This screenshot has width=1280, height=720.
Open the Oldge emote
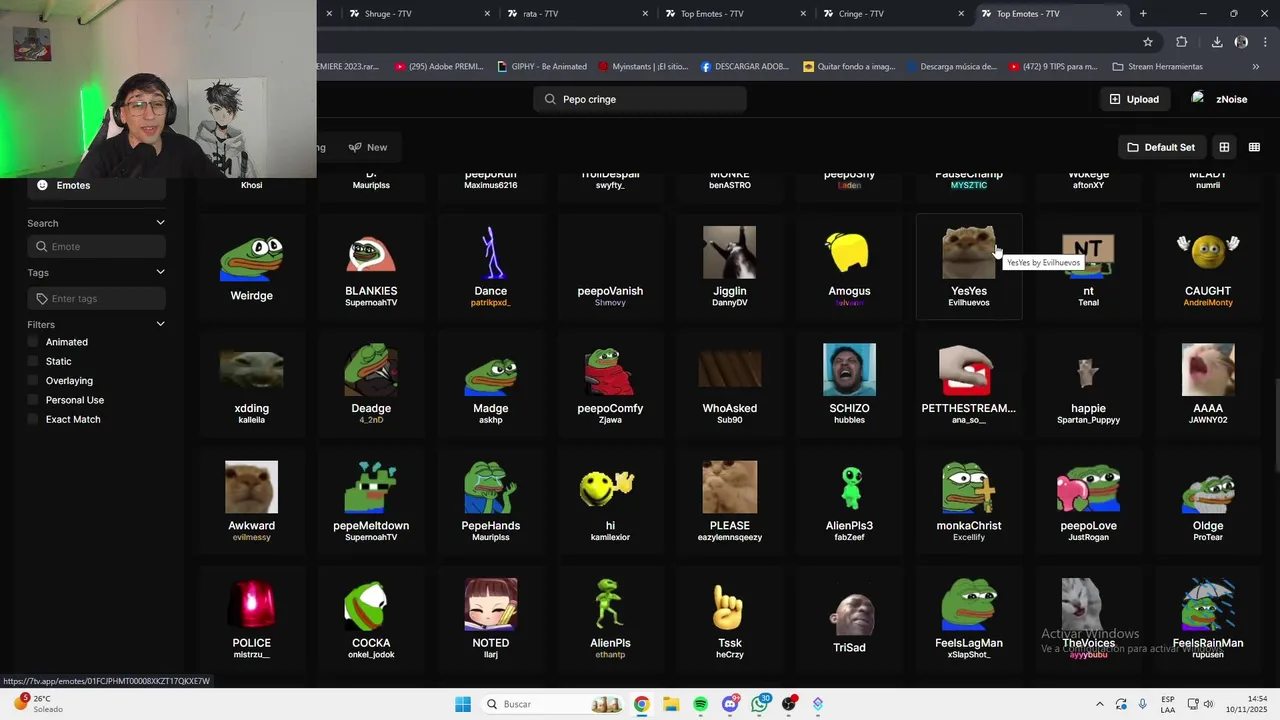point(1208,500)
